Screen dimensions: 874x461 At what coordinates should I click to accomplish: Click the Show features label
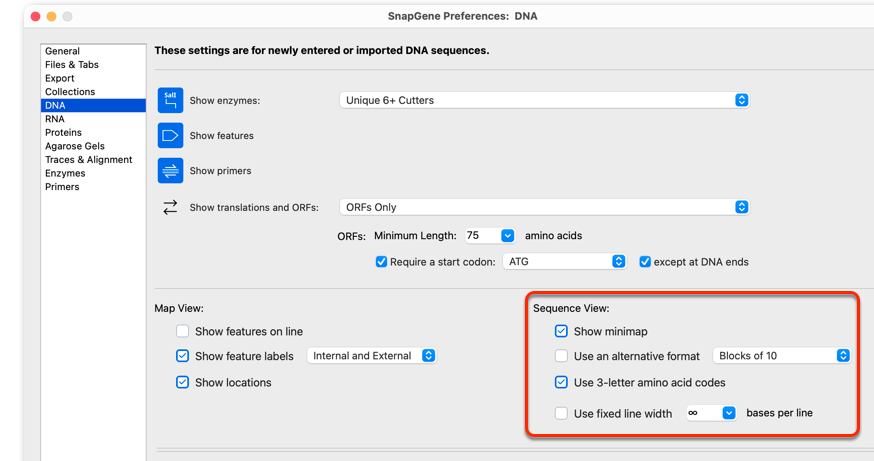tap(221, 135)
